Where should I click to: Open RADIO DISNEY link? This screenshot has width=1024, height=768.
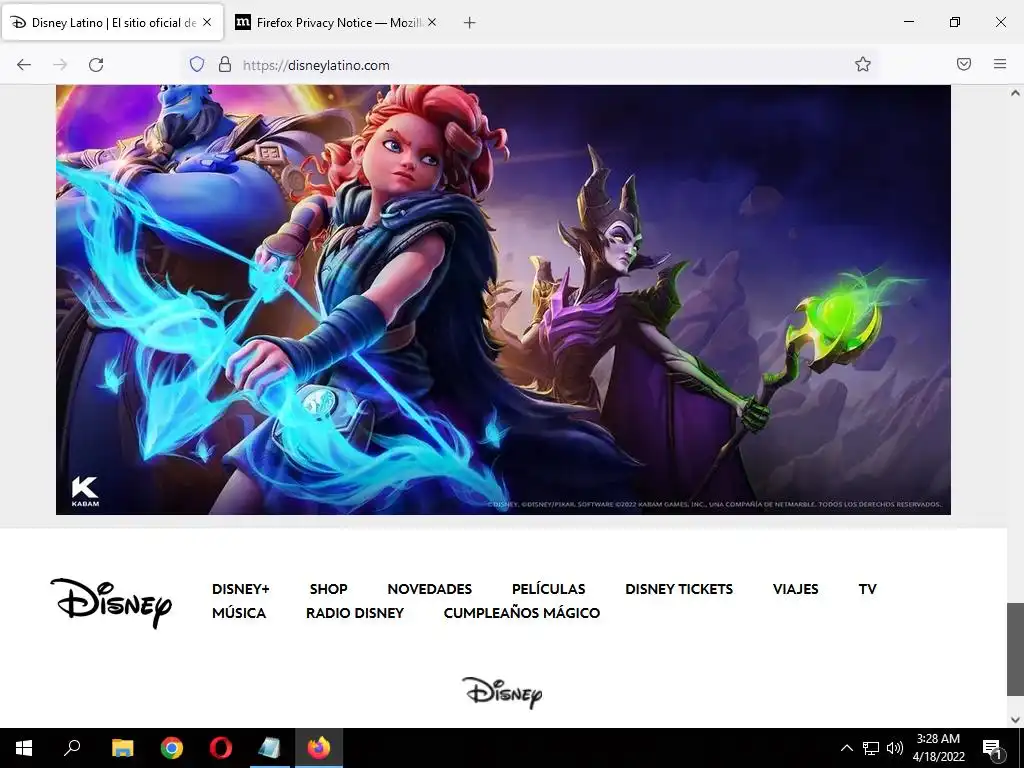click(x=355, y=613)
